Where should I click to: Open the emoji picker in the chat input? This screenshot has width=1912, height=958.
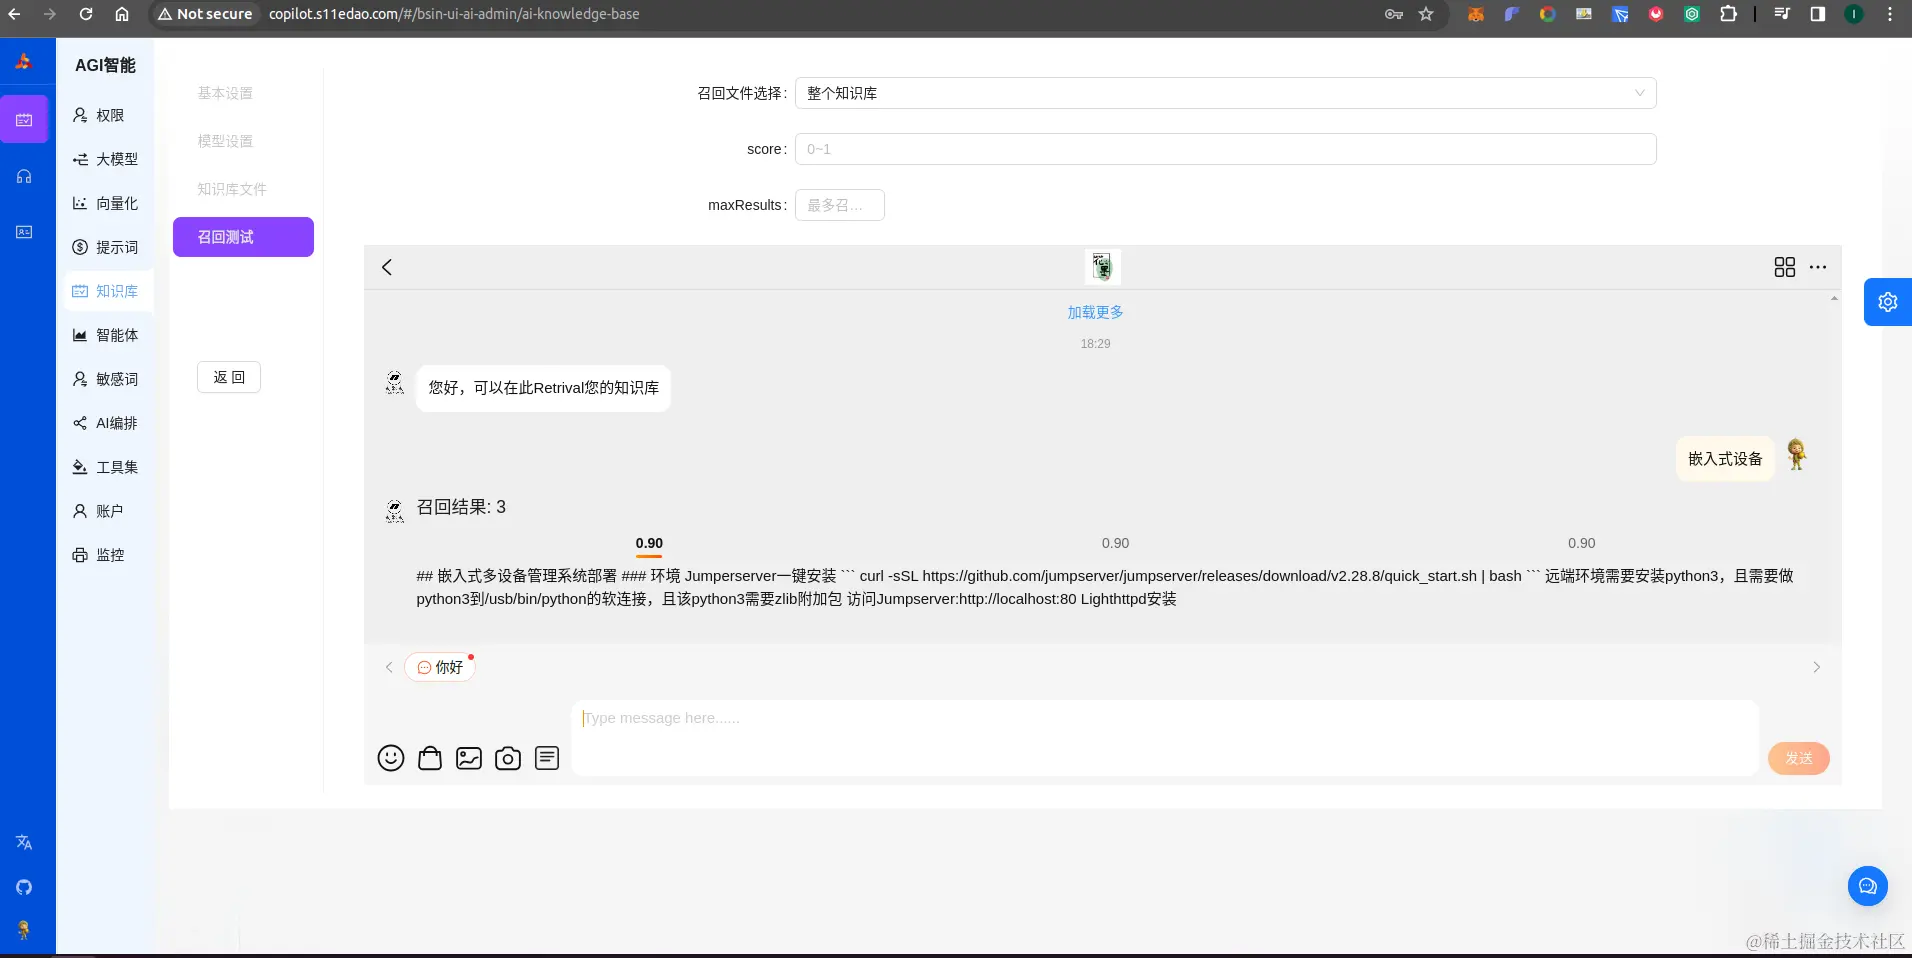pos(389,758)
